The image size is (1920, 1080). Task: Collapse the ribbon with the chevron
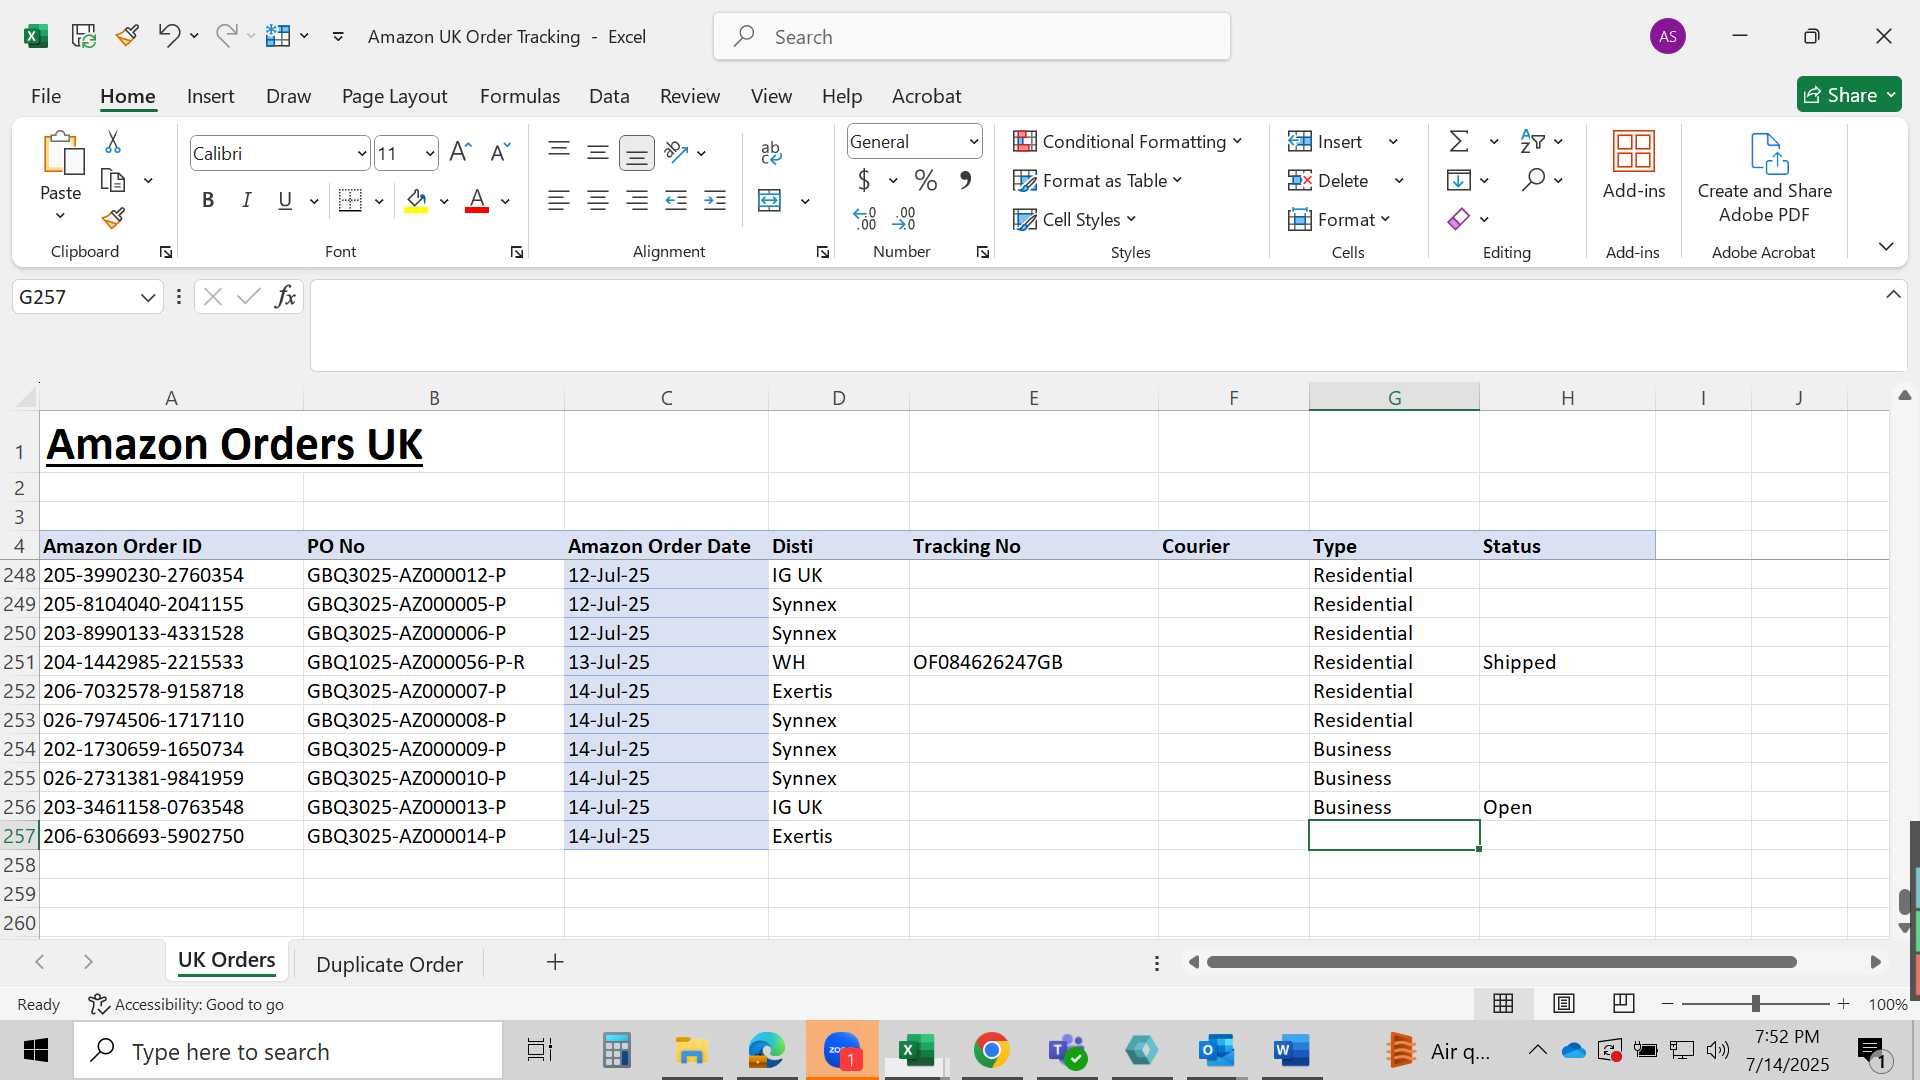click(x=1886, y=246)
